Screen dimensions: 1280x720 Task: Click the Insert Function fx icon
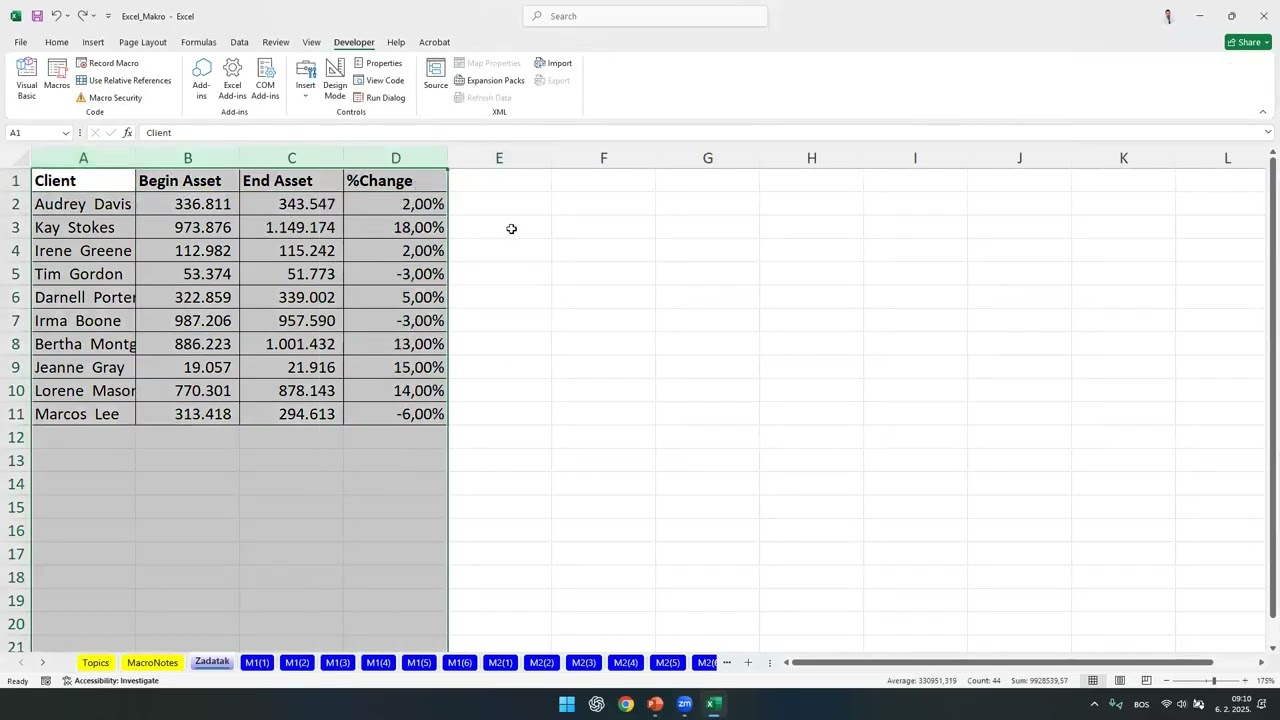pos(127,133)
